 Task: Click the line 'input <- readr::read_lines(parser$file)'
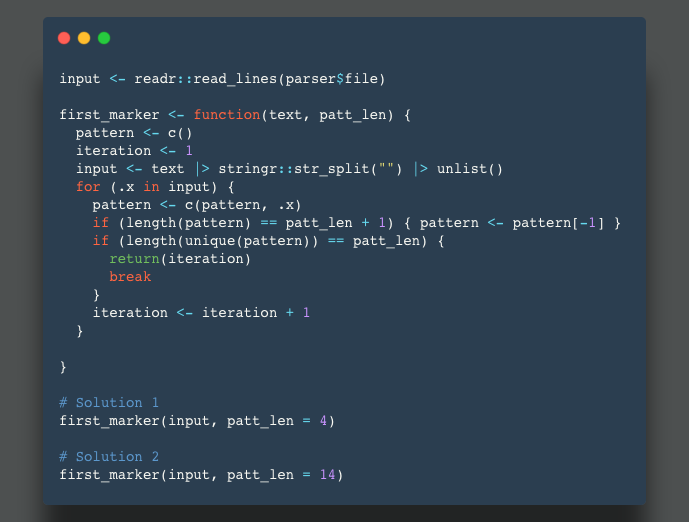click(x=222, y=79)
